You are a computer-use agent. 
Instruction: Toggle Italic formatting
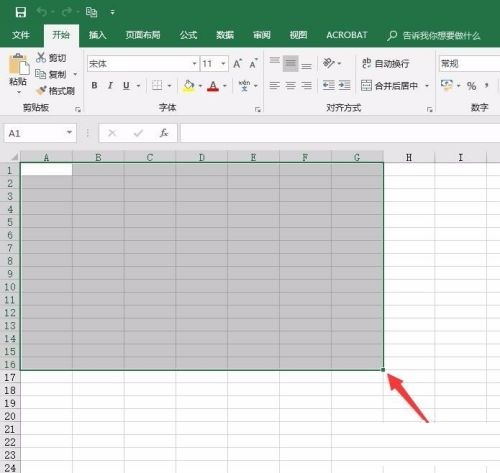(x=110, y=85)
